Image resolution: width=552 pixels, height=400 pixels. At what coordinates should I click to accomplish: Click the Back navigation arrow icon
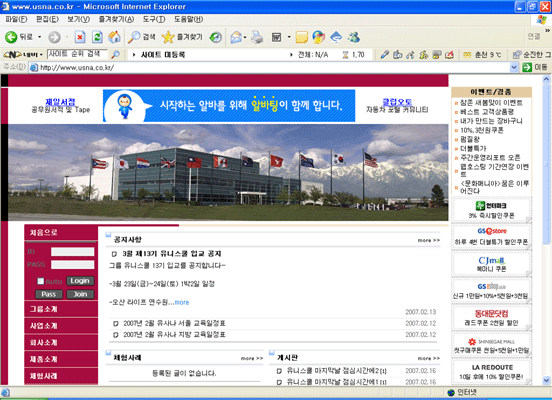click(11, 37)
